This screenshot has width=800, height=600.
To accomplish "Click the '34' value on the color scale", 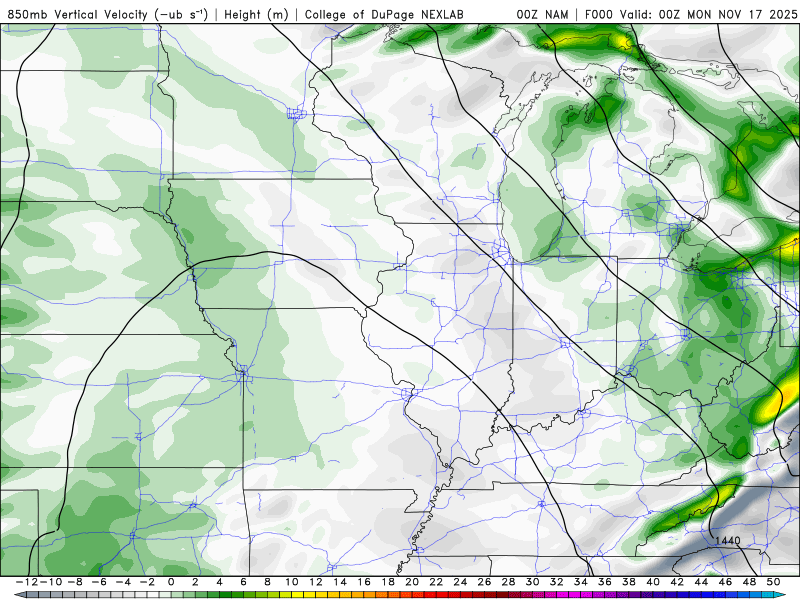I will [581, 582].
